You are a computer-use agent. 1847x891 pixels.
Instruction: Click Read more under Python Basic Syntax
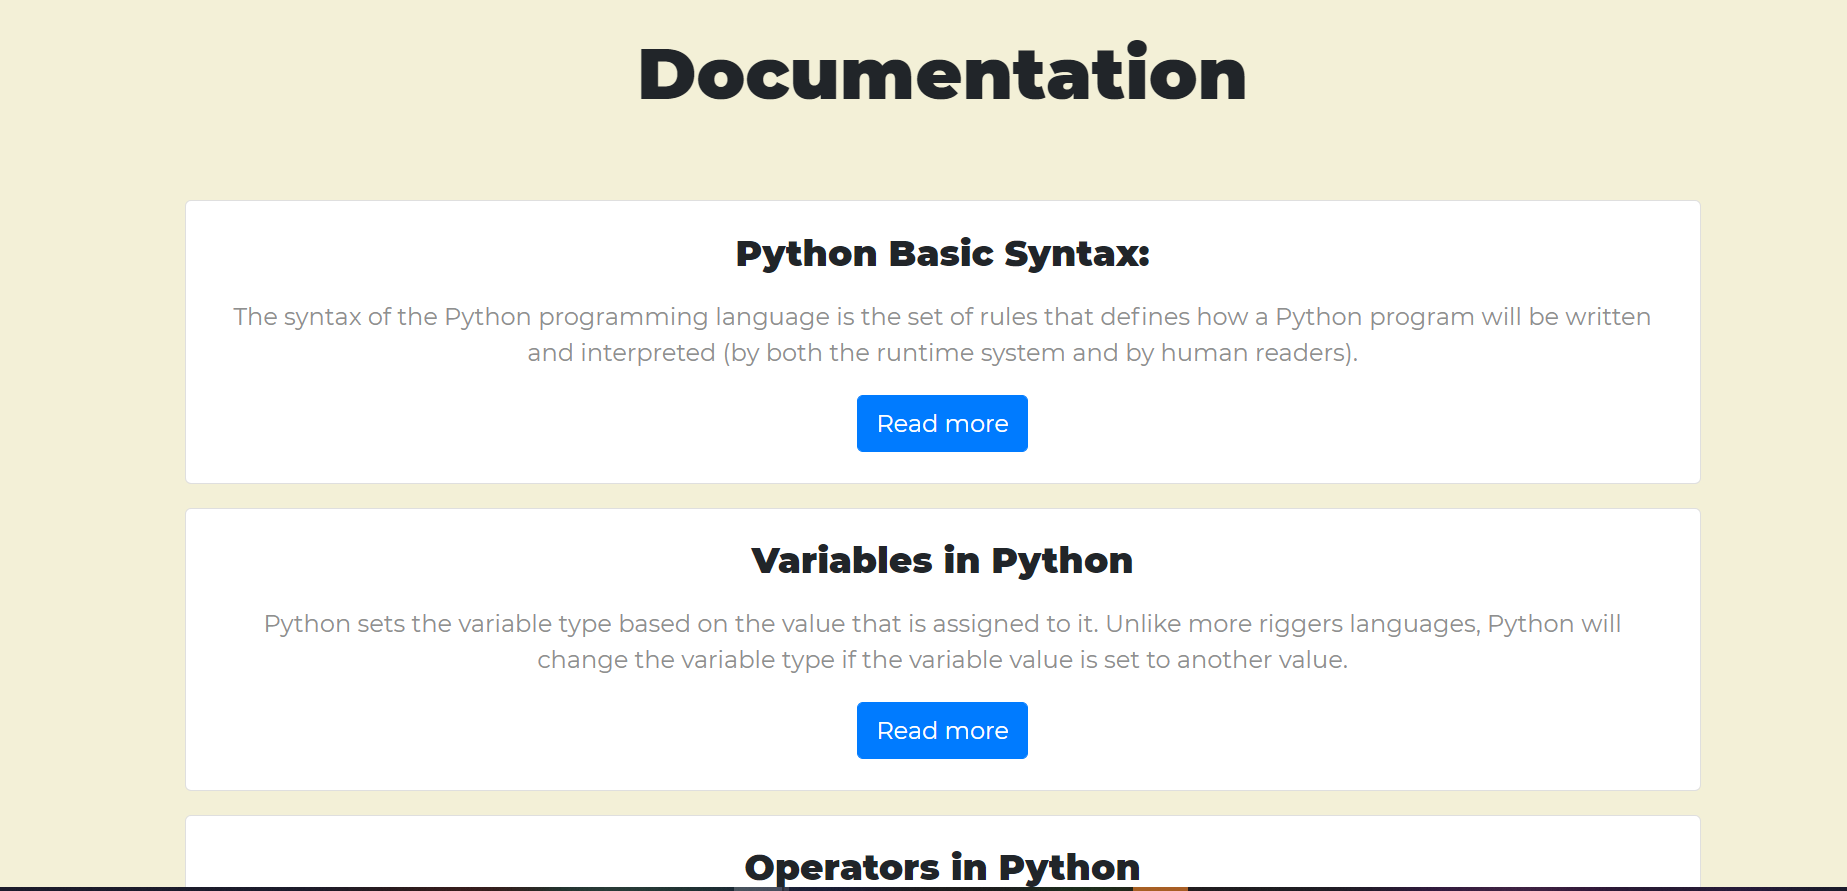pyautogui.click(x=942, y=423)
